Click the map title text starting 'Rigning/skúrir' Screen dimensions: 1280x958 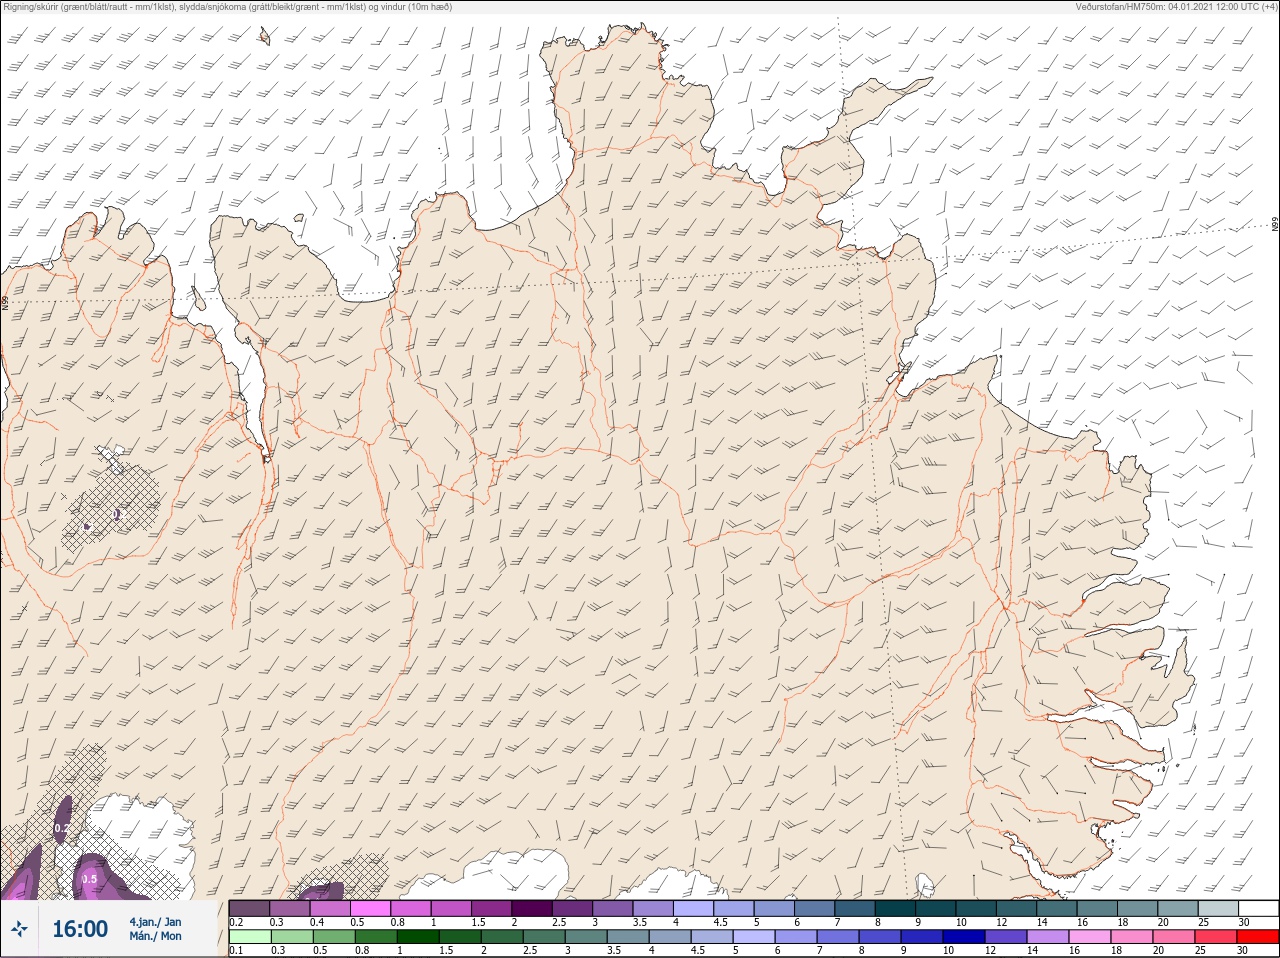click(x=228, y=7)
